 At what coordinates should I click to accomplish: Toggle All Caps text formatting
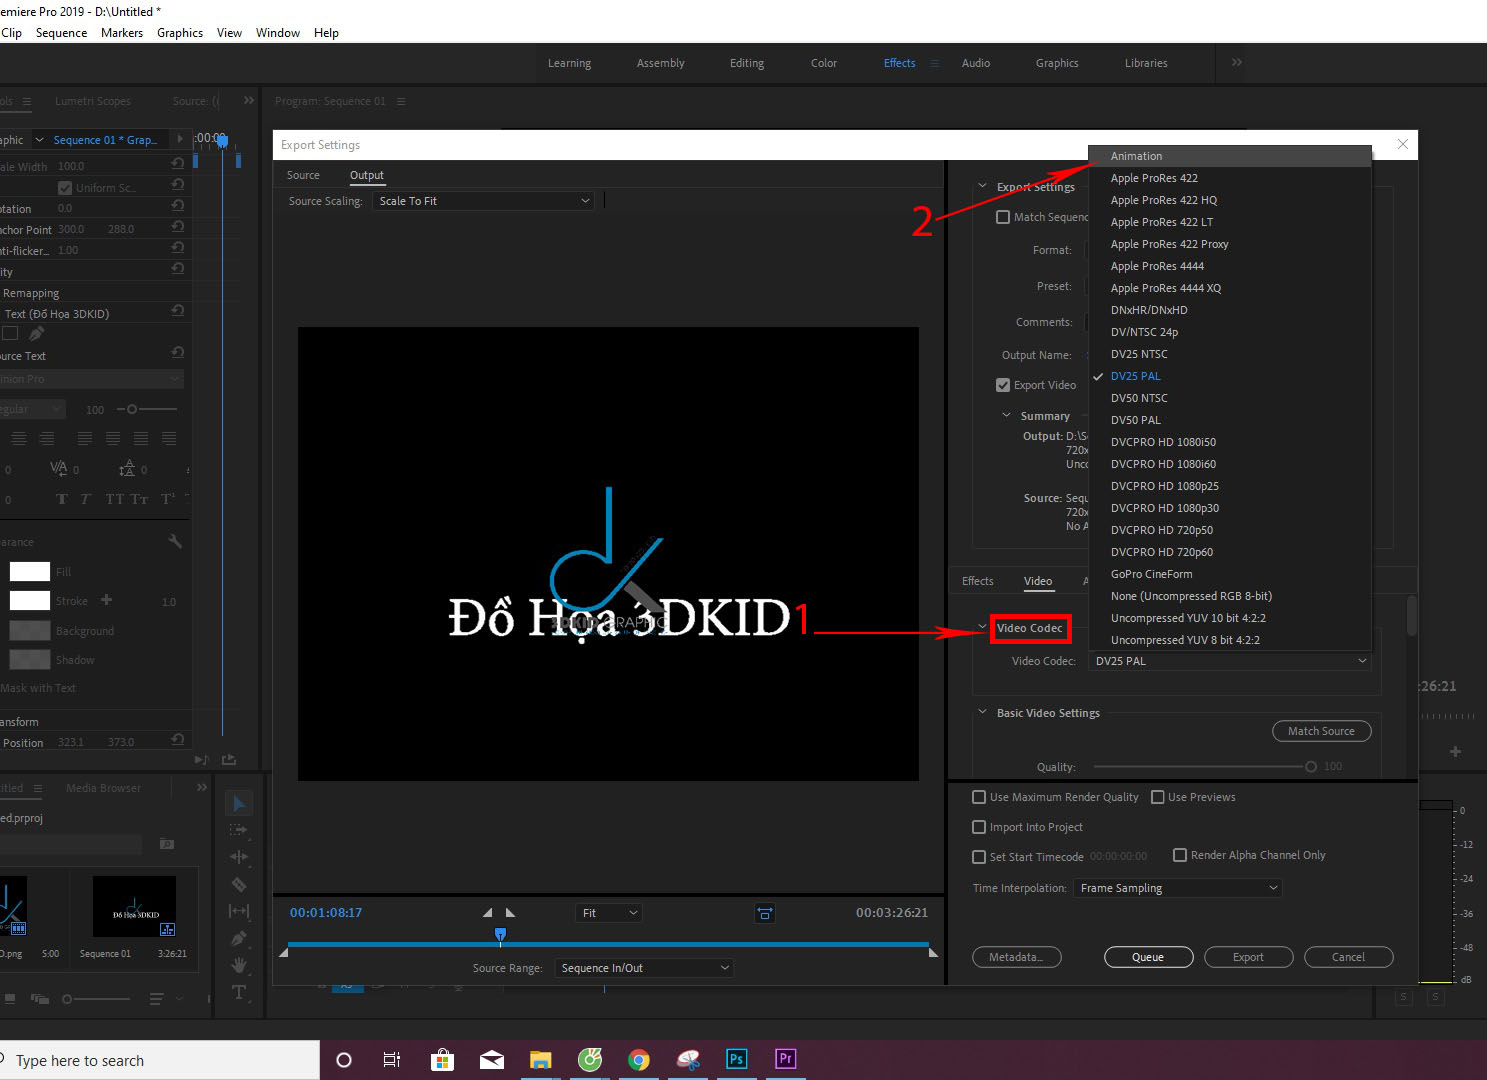114,498
